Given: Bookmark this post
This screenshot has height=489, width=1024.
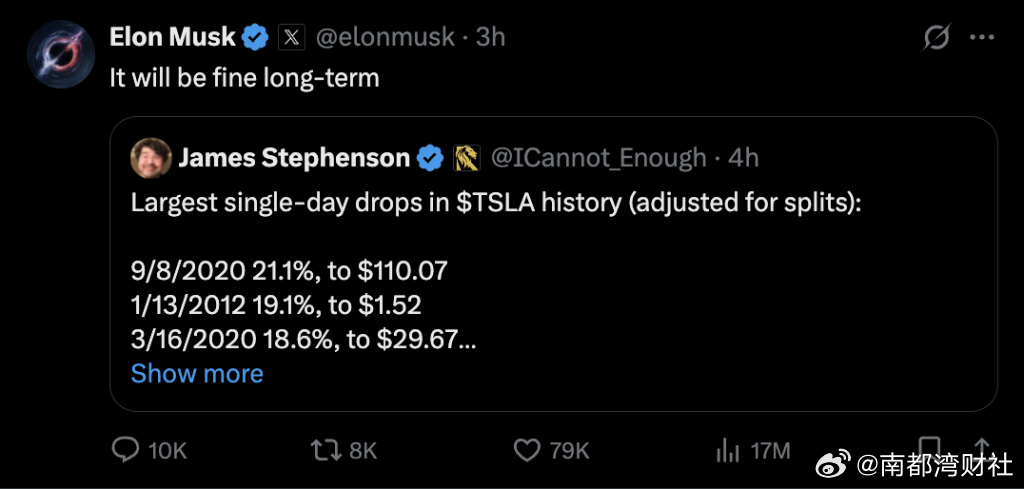Looking at the screenshot, I should [x=928, y=445].
